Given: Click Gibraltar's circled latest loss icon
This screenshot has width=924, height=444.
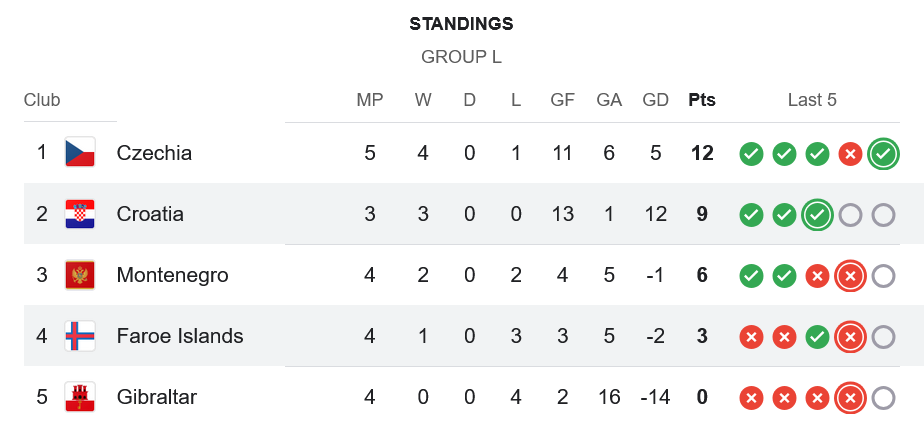Looking at the screenshot, I should (850, 398).
